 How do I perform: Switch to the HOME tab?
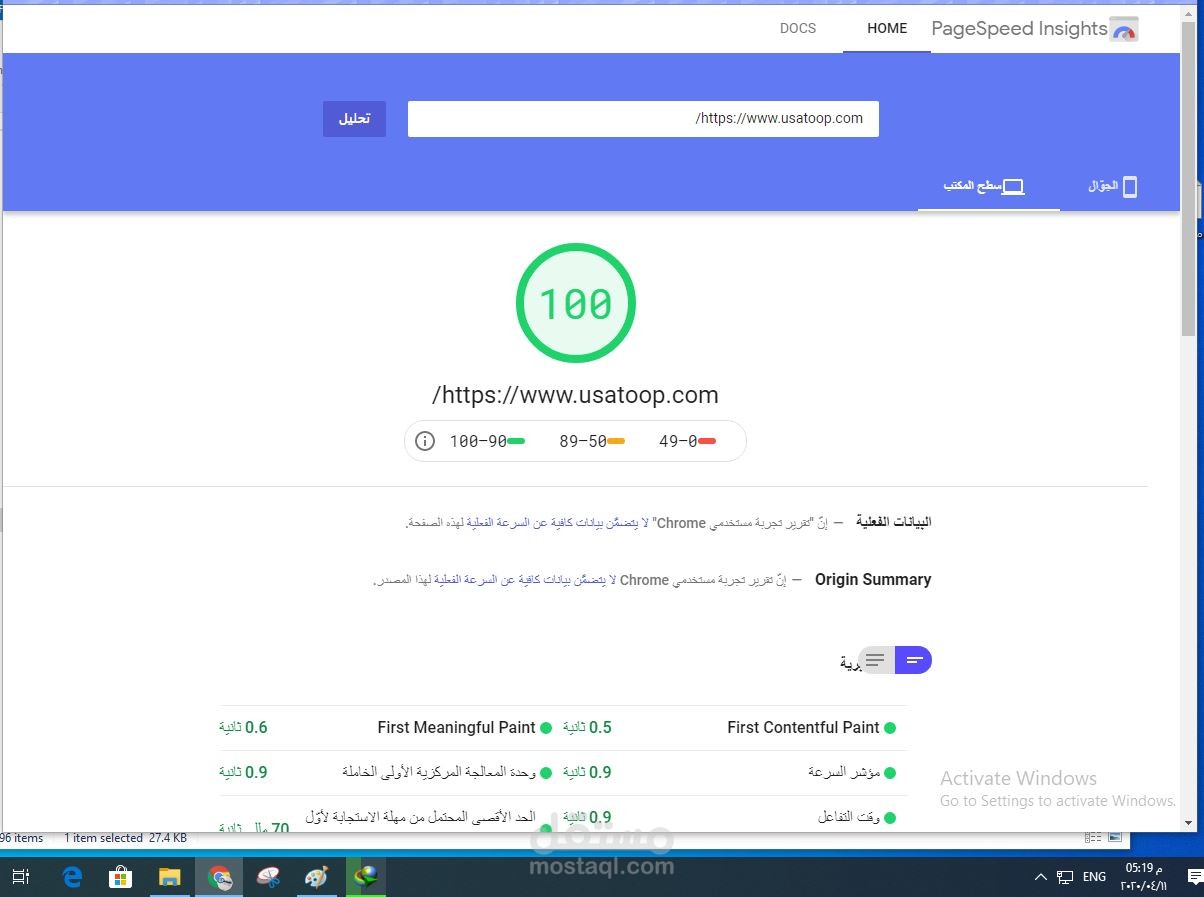click(x=886, y=28)
